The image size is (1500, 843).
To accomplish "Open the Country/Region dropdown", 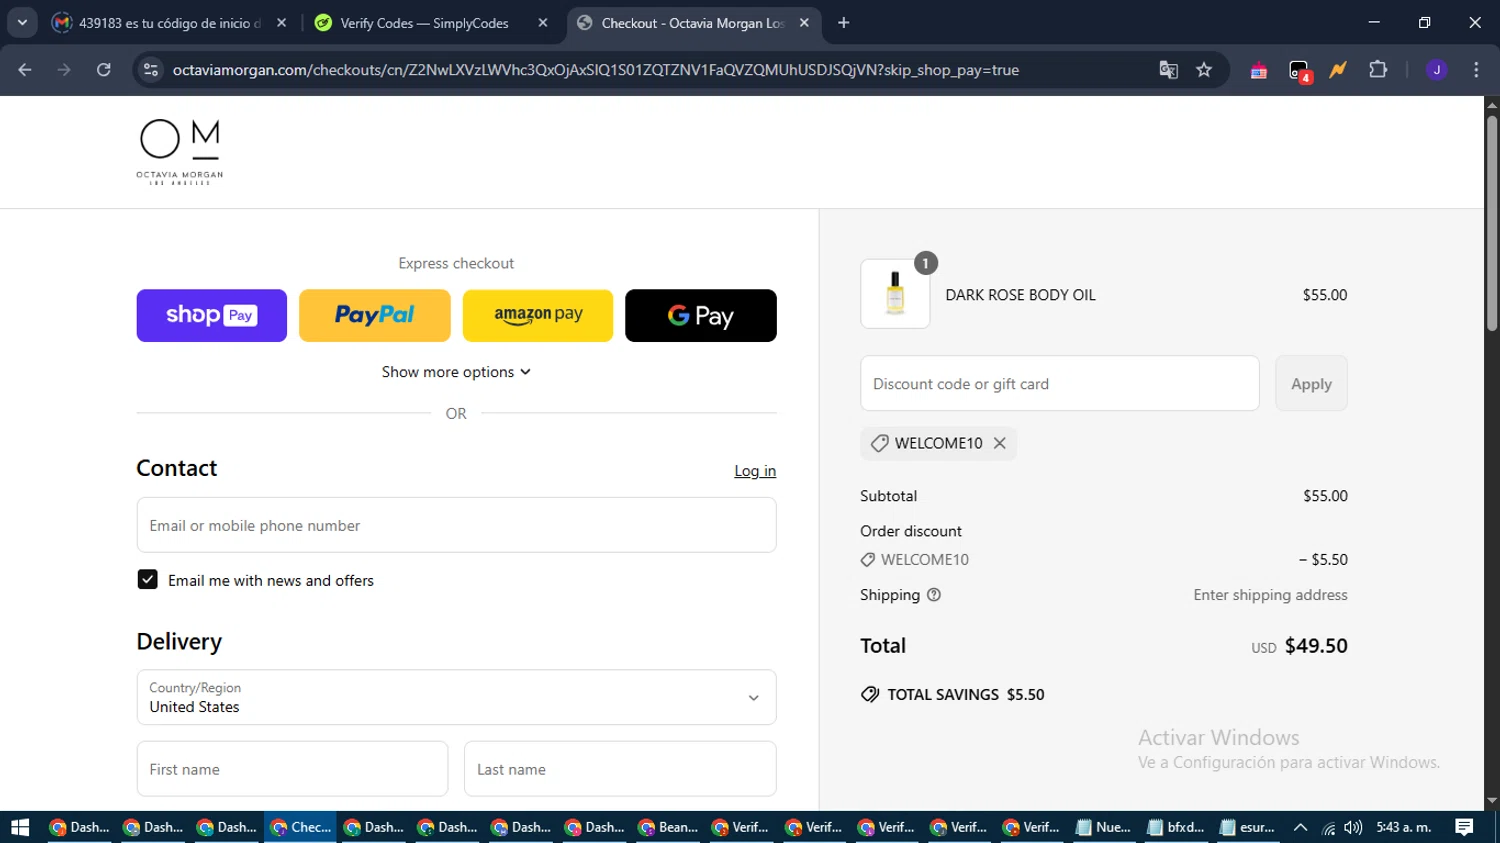I will coord(456,697).
